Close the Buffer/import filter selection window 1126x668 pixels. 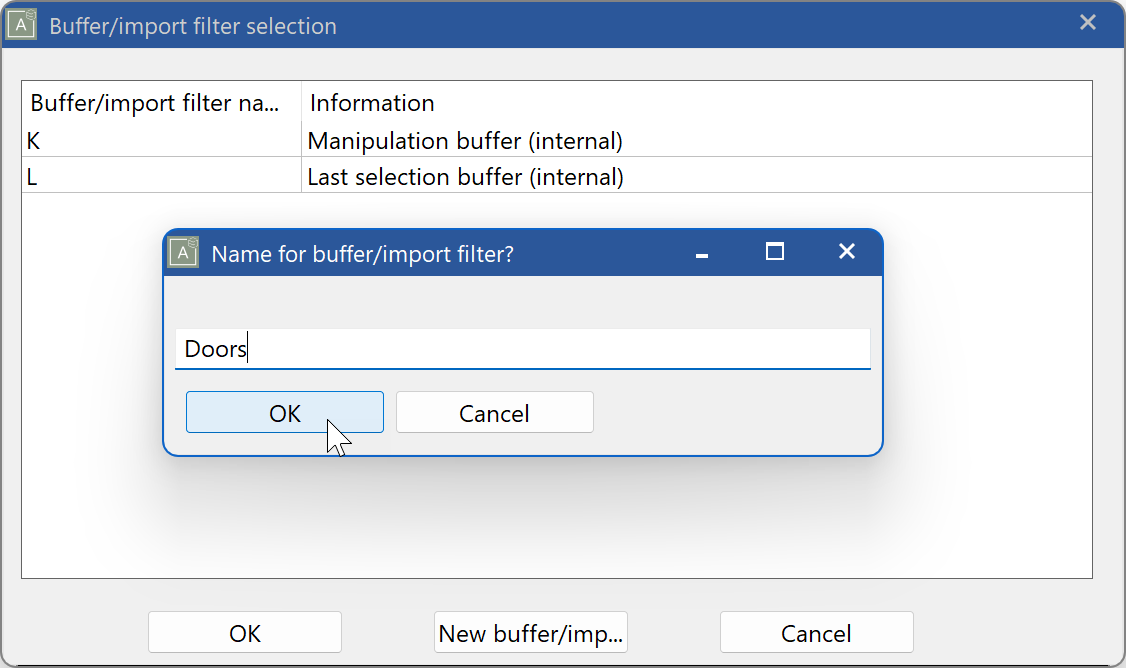1088,21
